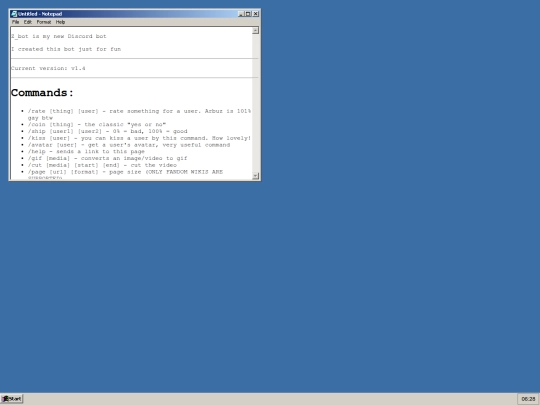Click line 'Z_bot is my new Discord bot'

click(x=59, y=36)
